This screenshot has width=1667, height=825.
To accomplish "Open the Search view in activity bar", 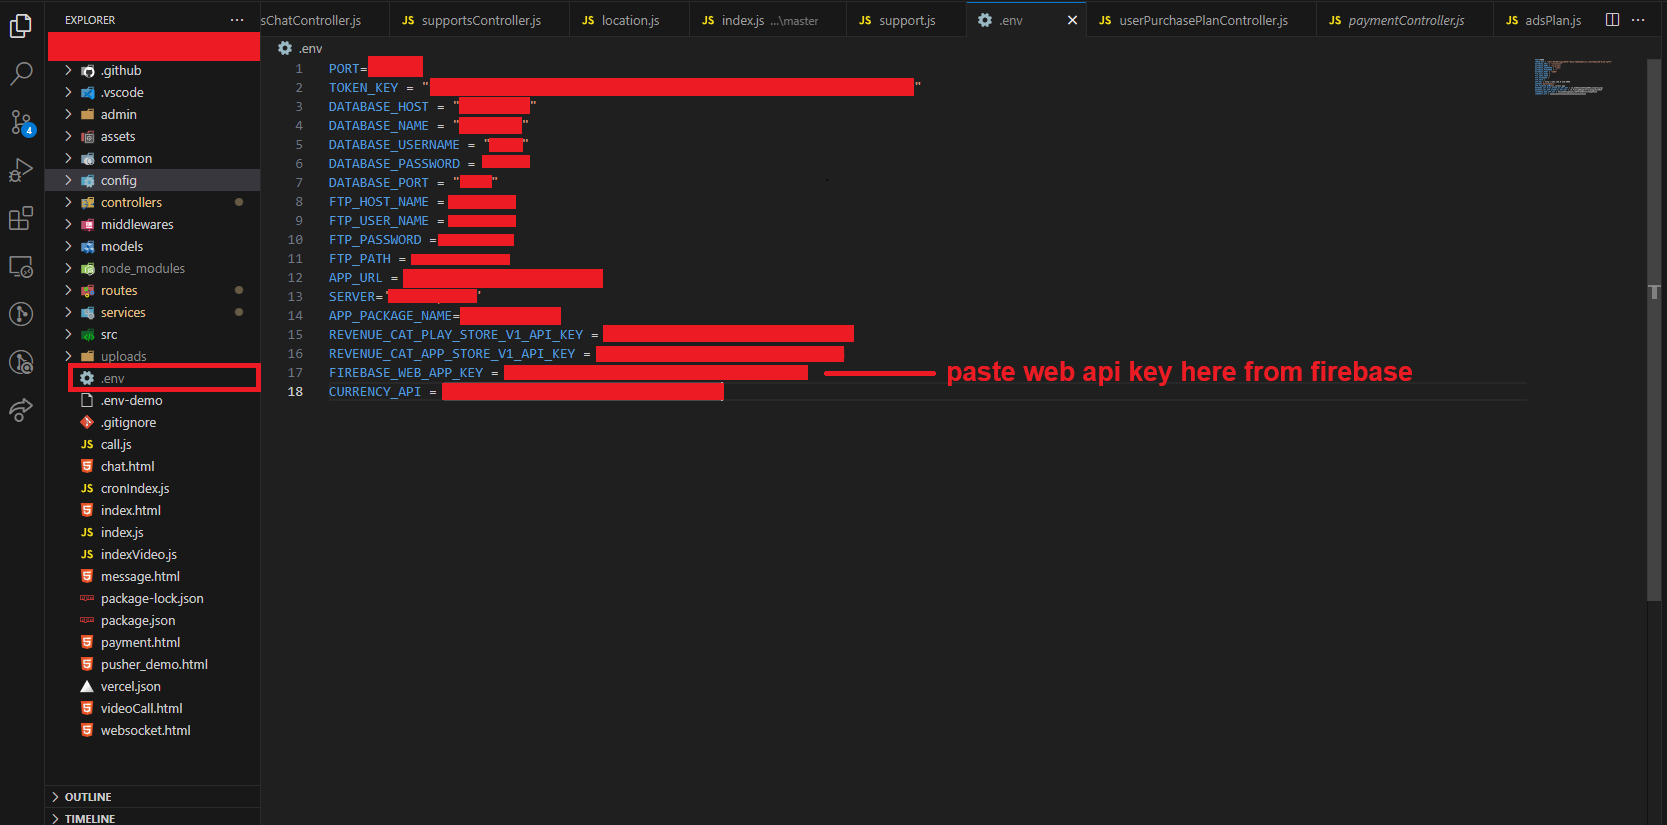I will [x=21, y=73].
